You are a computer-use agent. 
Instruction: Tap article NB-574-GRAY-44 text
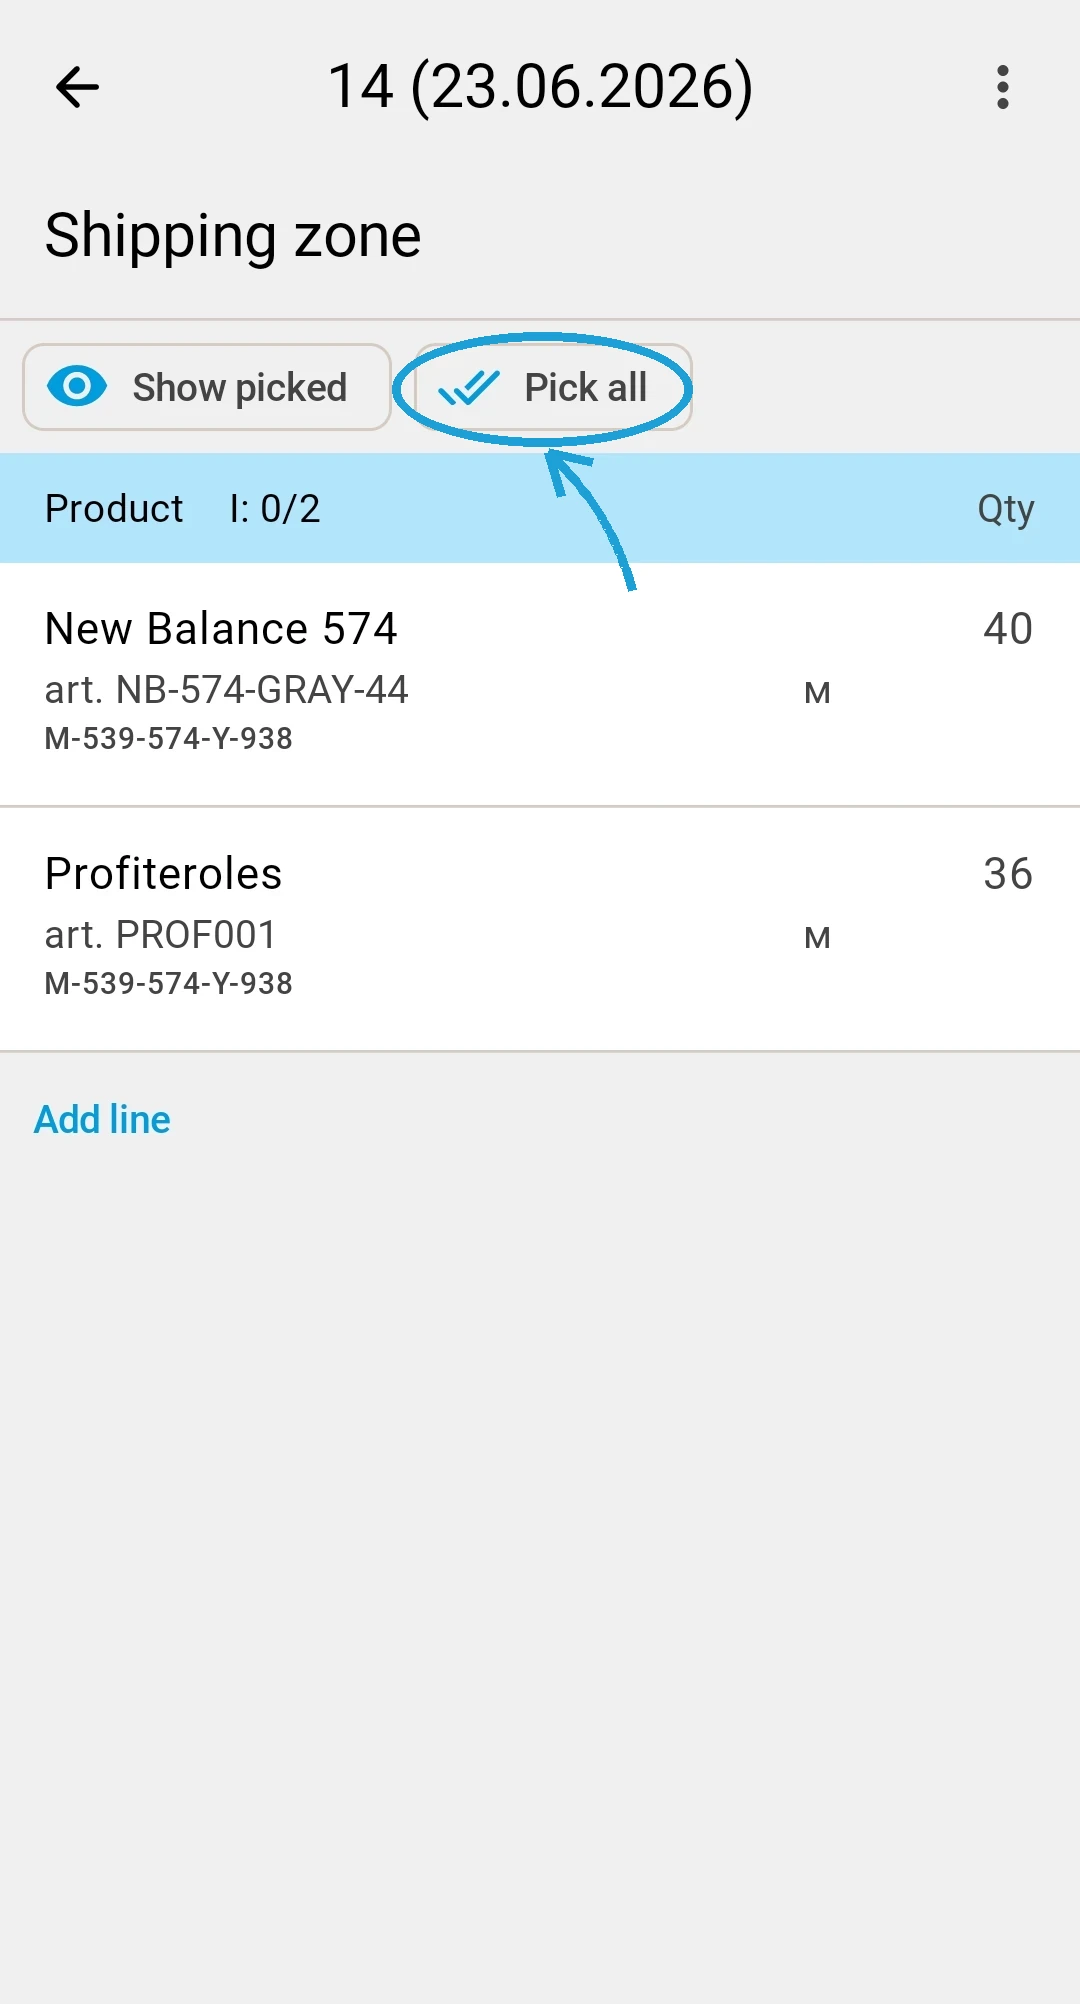(227, 690)
